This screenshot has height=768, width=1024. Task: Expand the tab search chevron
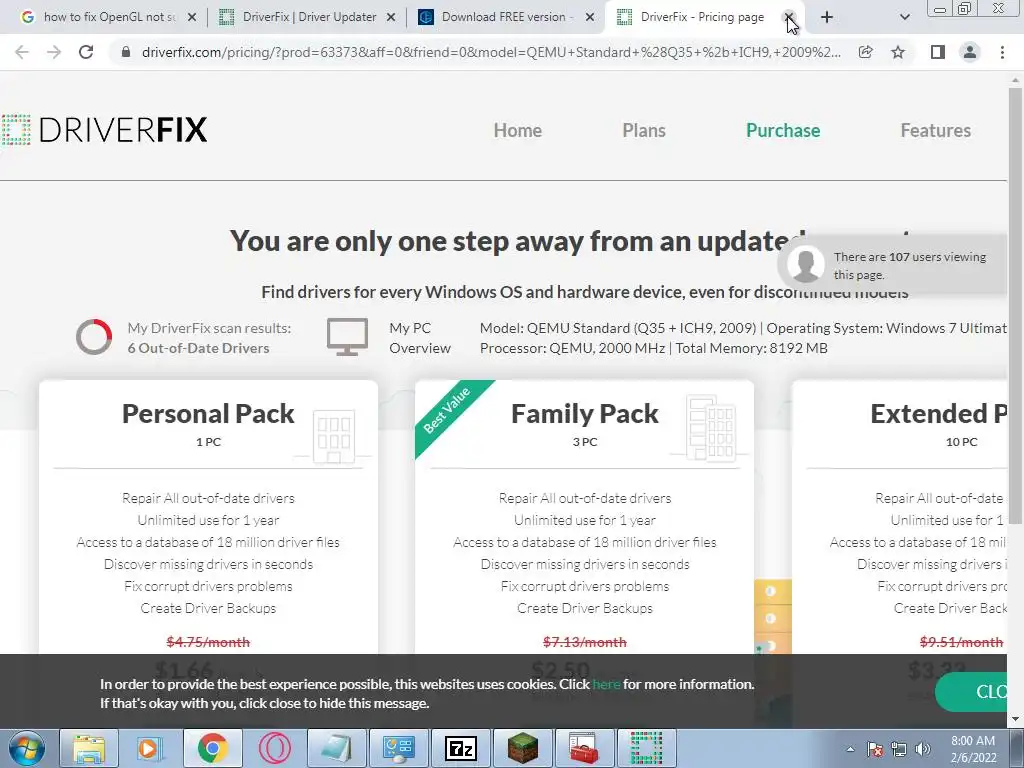click(904, 17)
